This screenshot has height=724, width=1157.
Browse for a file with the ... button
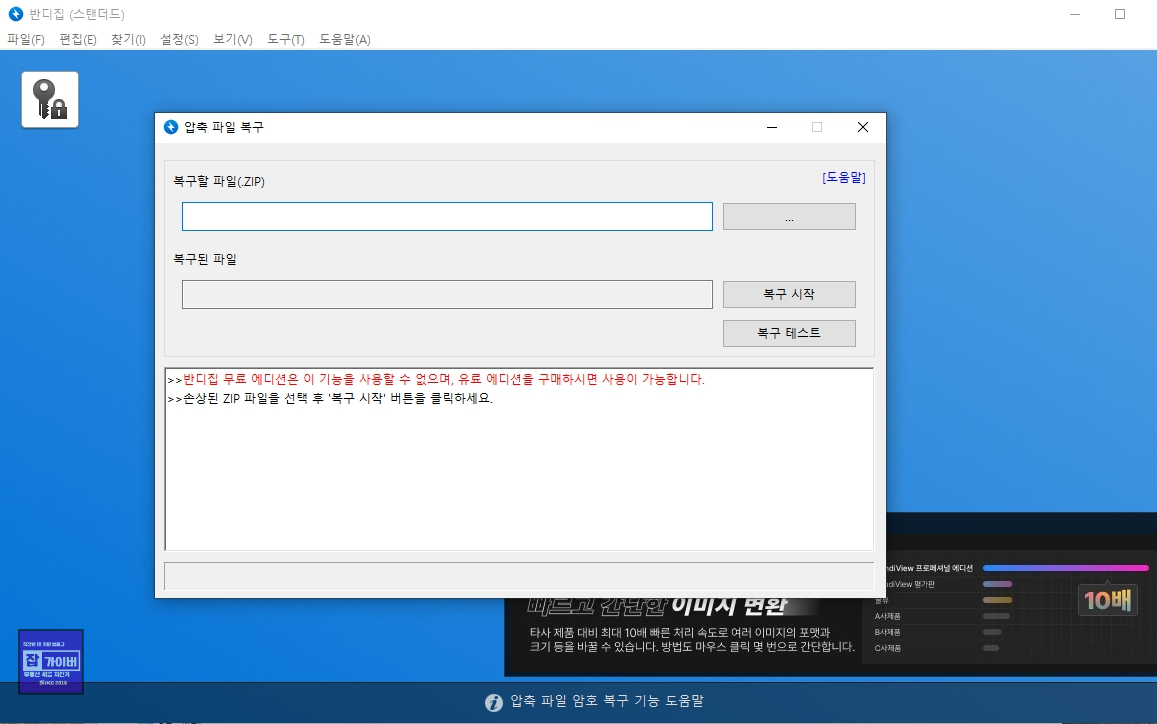pos(789,217)
